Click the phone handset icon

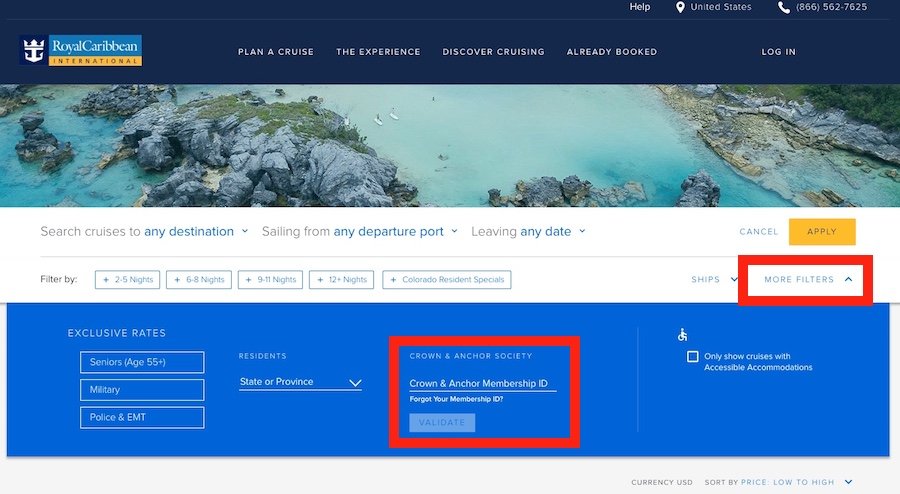[783, 7]
